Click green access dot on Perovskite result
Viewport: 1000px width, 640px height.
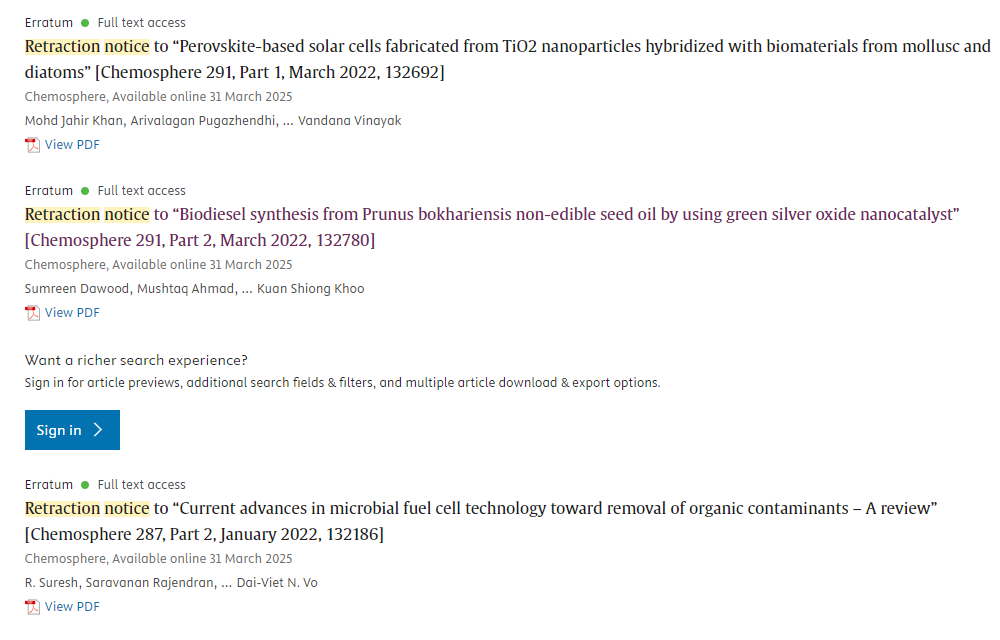coord(85,23)
